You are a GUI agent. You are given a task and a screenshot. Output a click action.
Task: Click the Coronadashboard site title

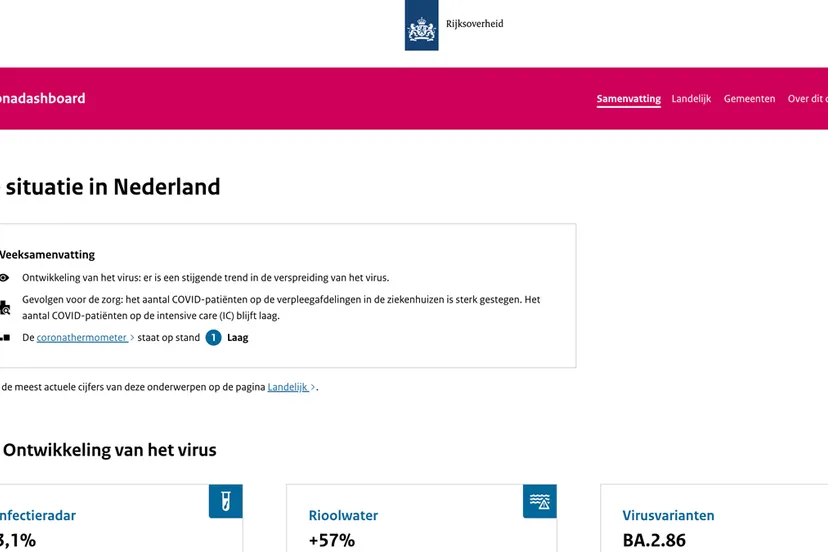click(x=43, y=98)
